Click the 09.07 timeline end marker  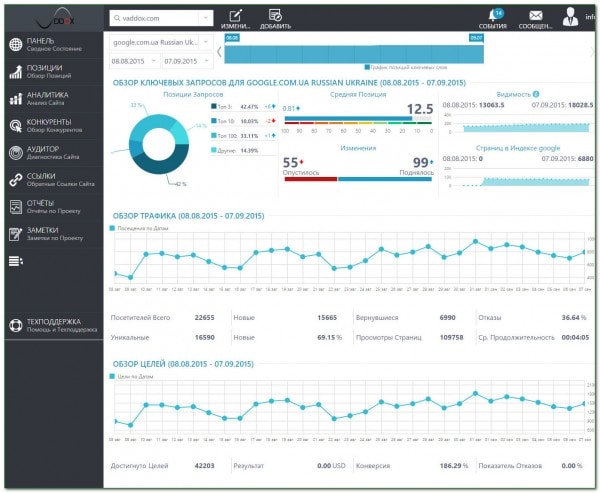tap(476, 38)
